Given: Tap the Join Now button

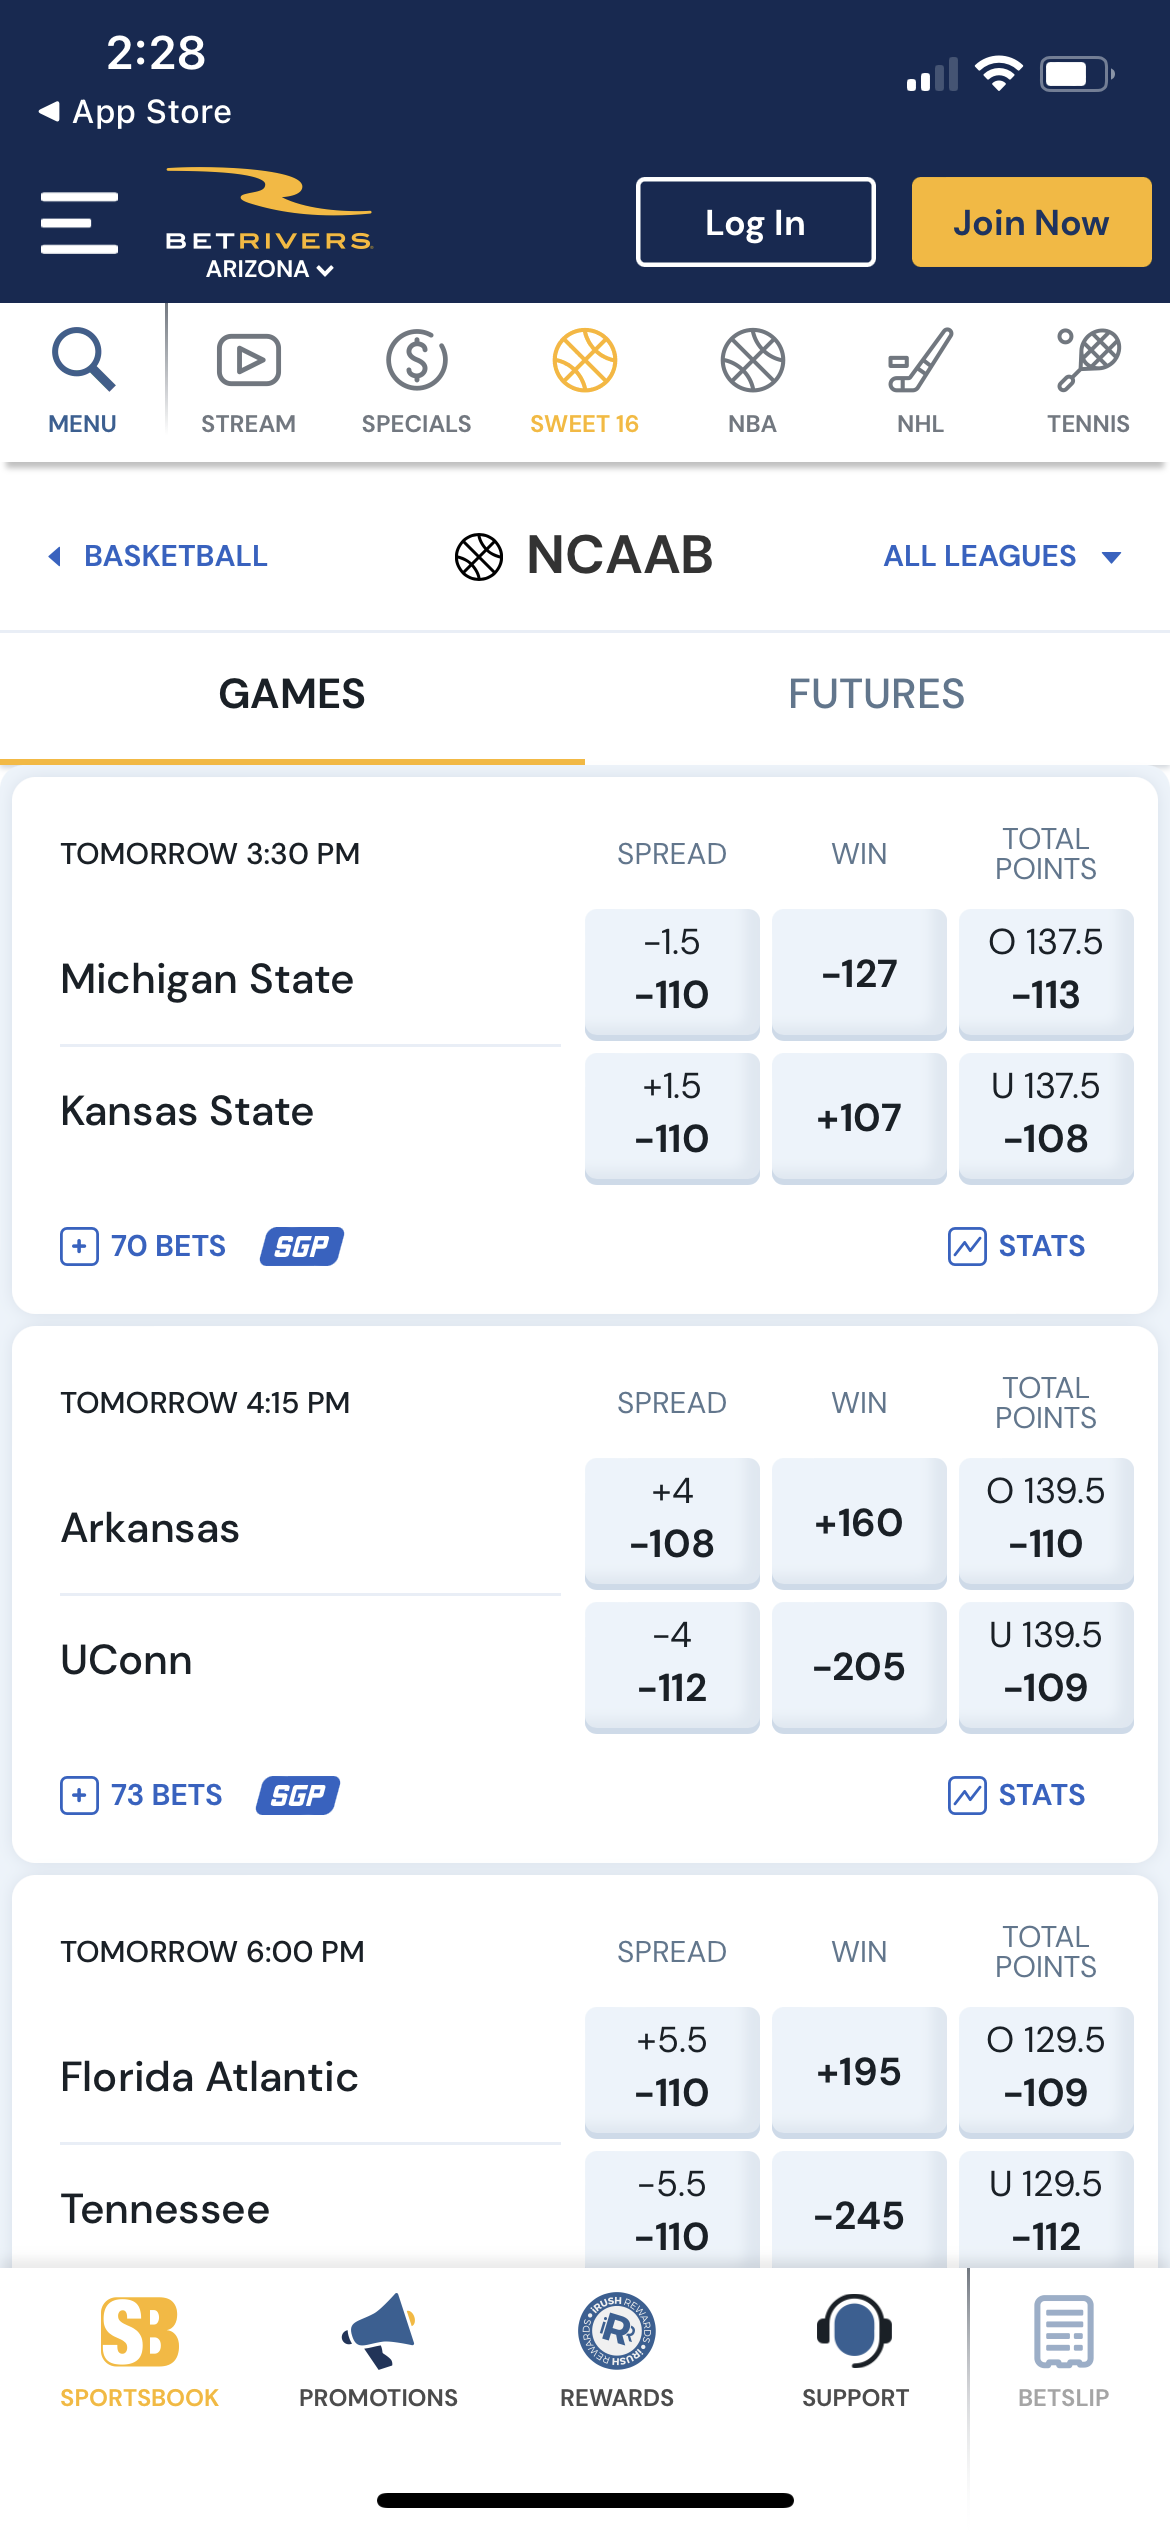Looking at the screenshot, I should coord(1031,222).
